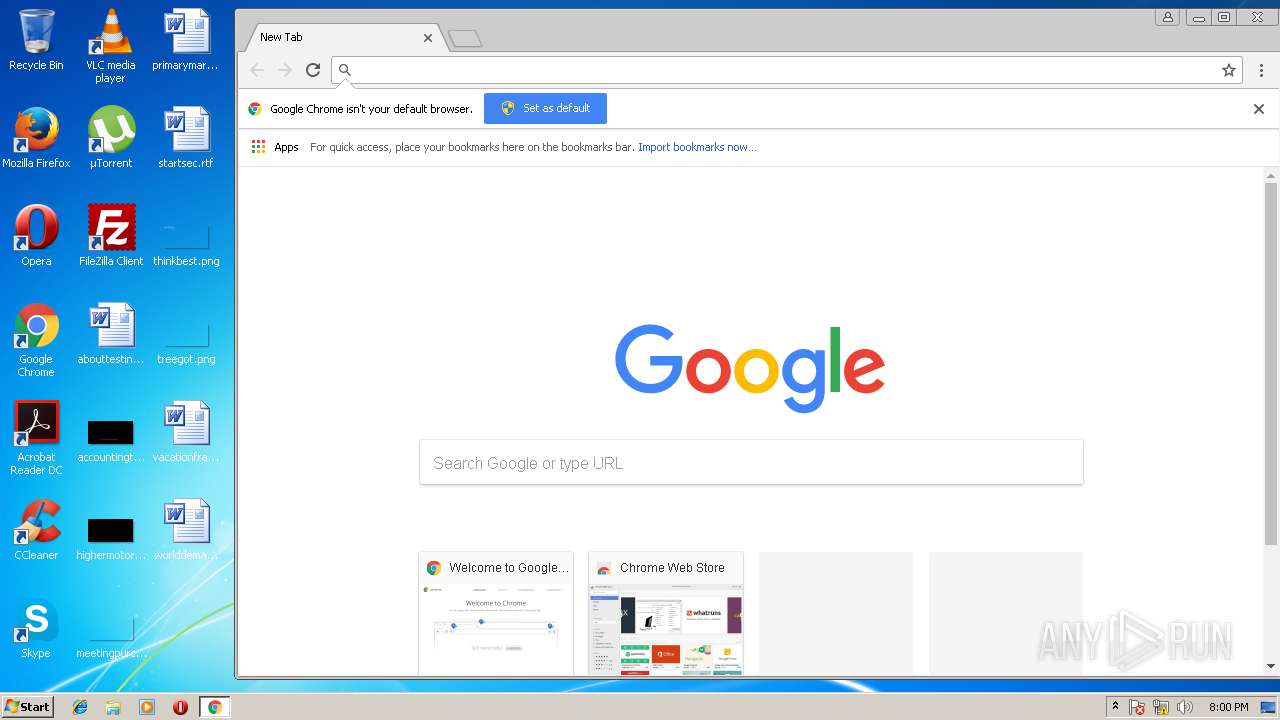The width and height of the screenshot is (1280, 720).
Task: Click the forward navigation arrow
Action: pos(285,70)
